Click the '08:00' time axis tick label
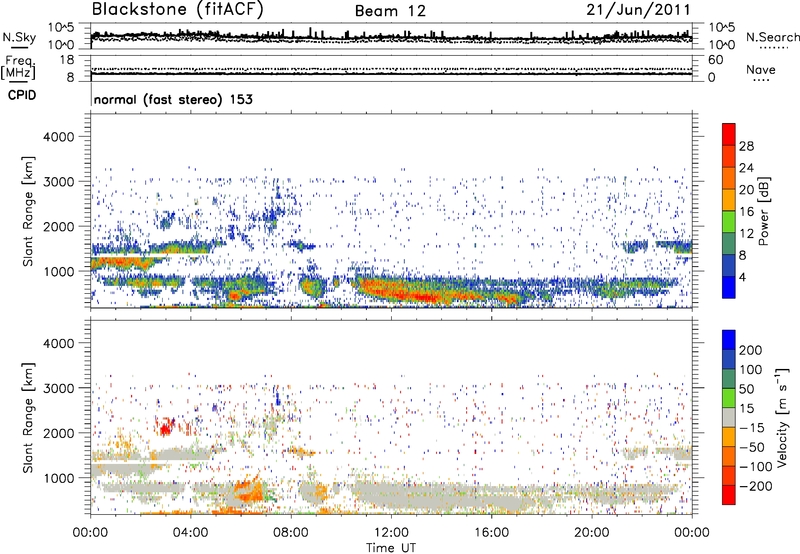Image resolution: width=800 pixels, height=554 pixels. point(291,533)
